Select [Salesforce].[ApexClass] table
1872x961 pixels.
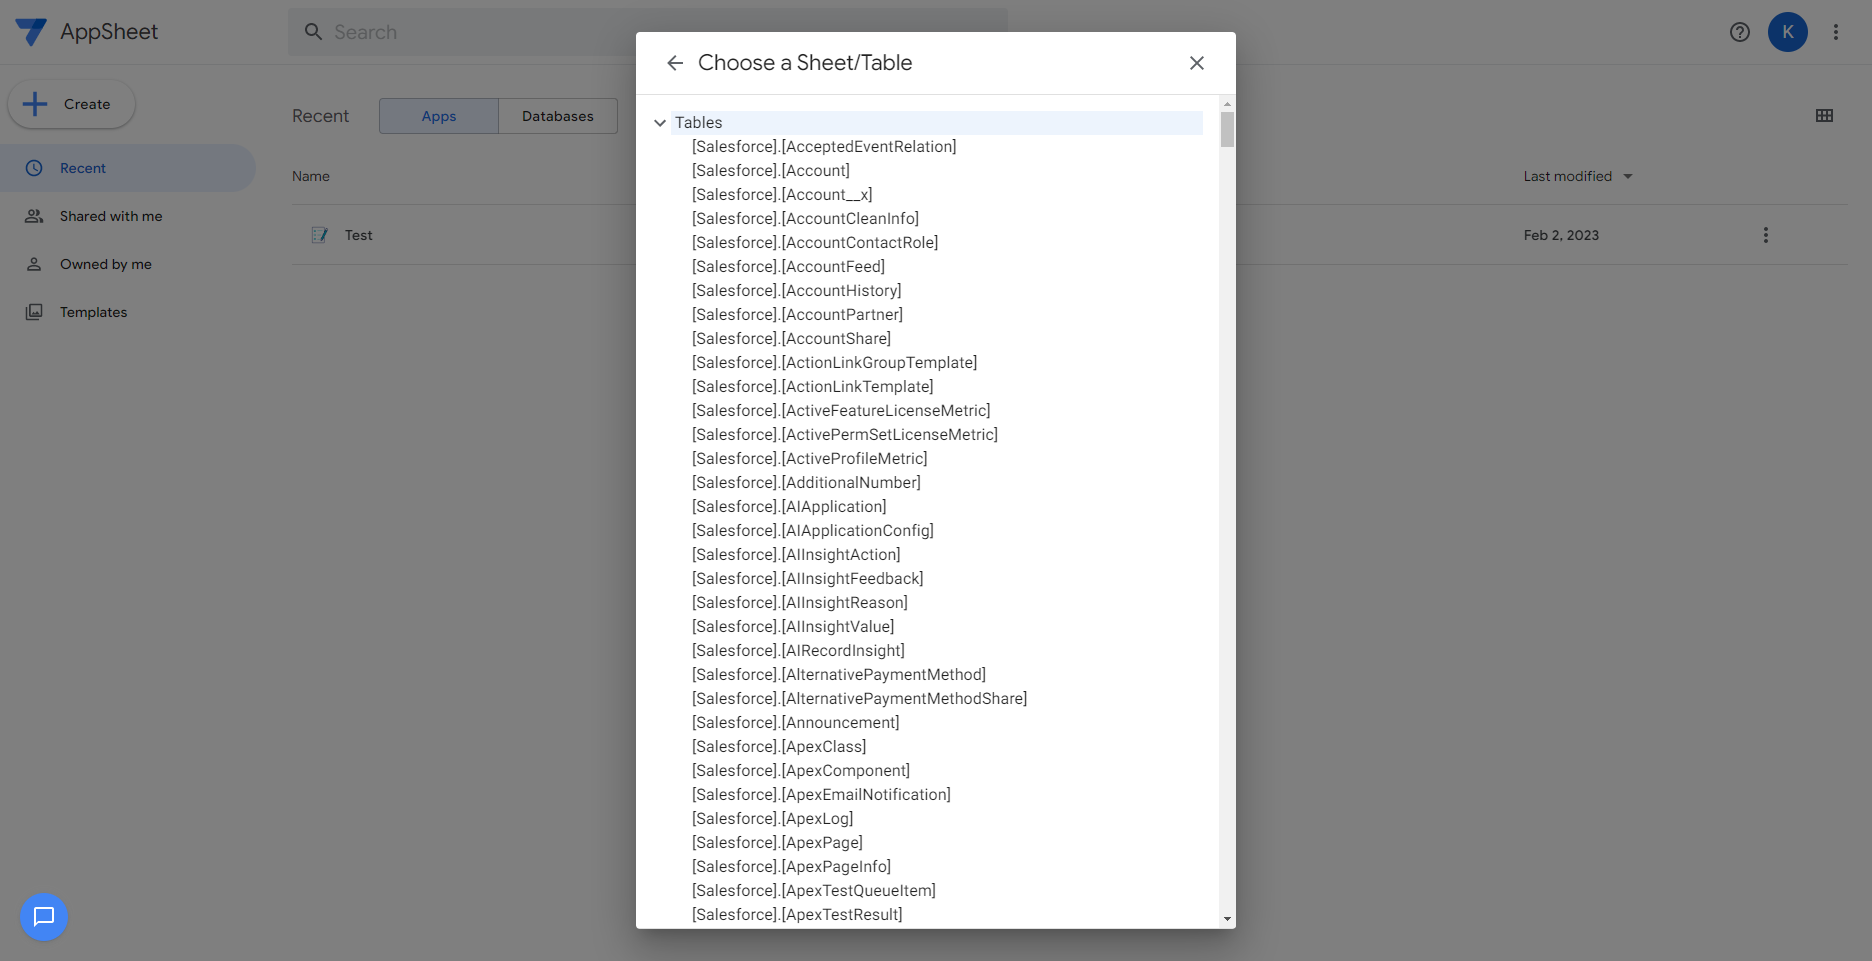[779, 747]
